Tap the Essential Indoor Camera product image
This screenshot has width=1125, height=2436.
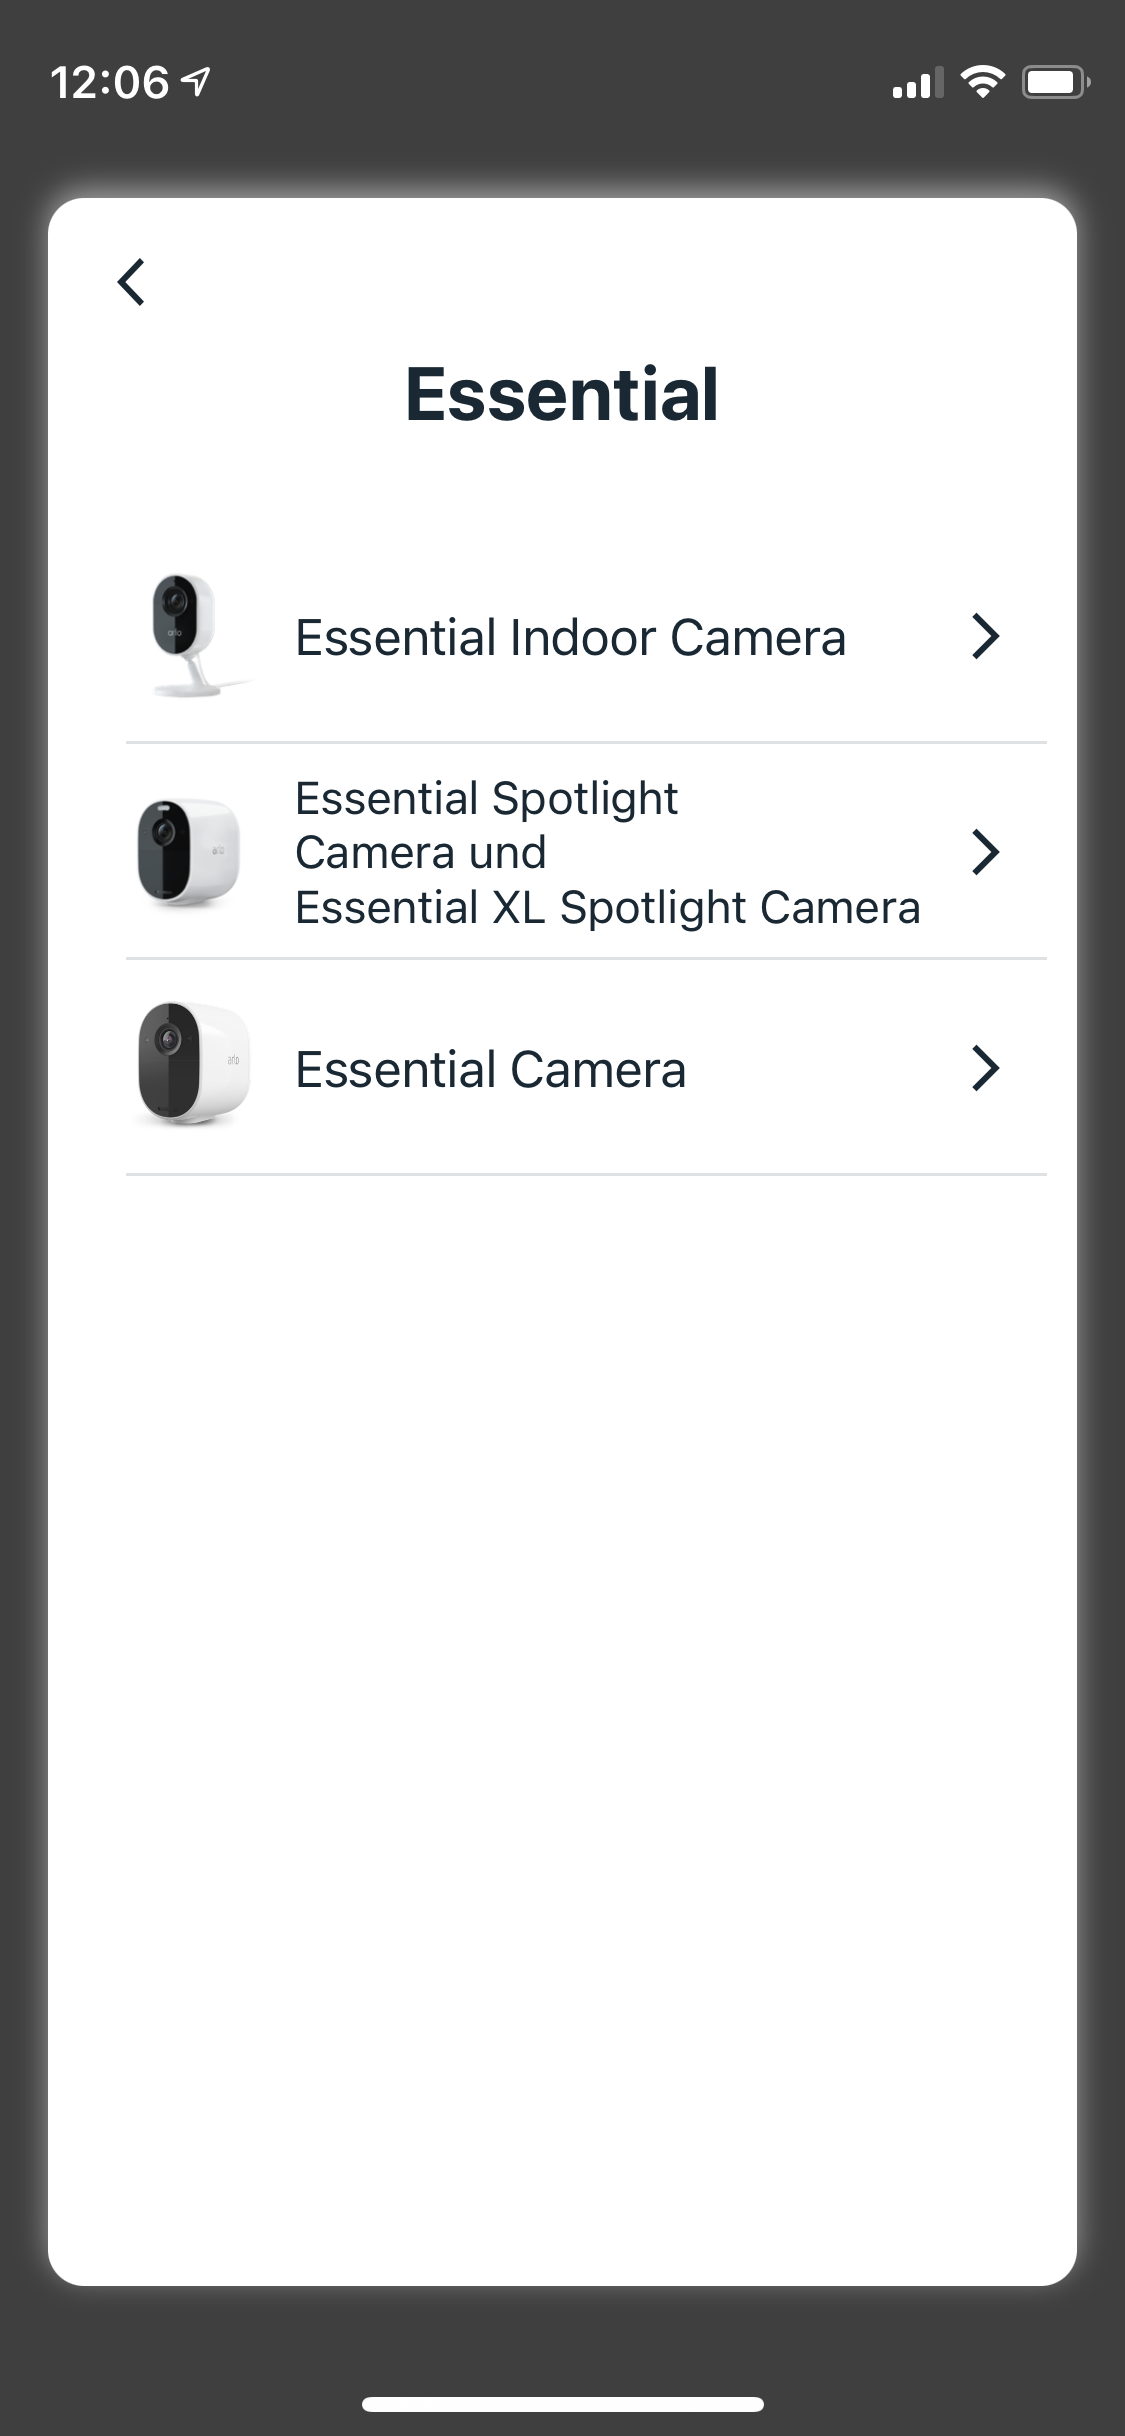[189, 636]
